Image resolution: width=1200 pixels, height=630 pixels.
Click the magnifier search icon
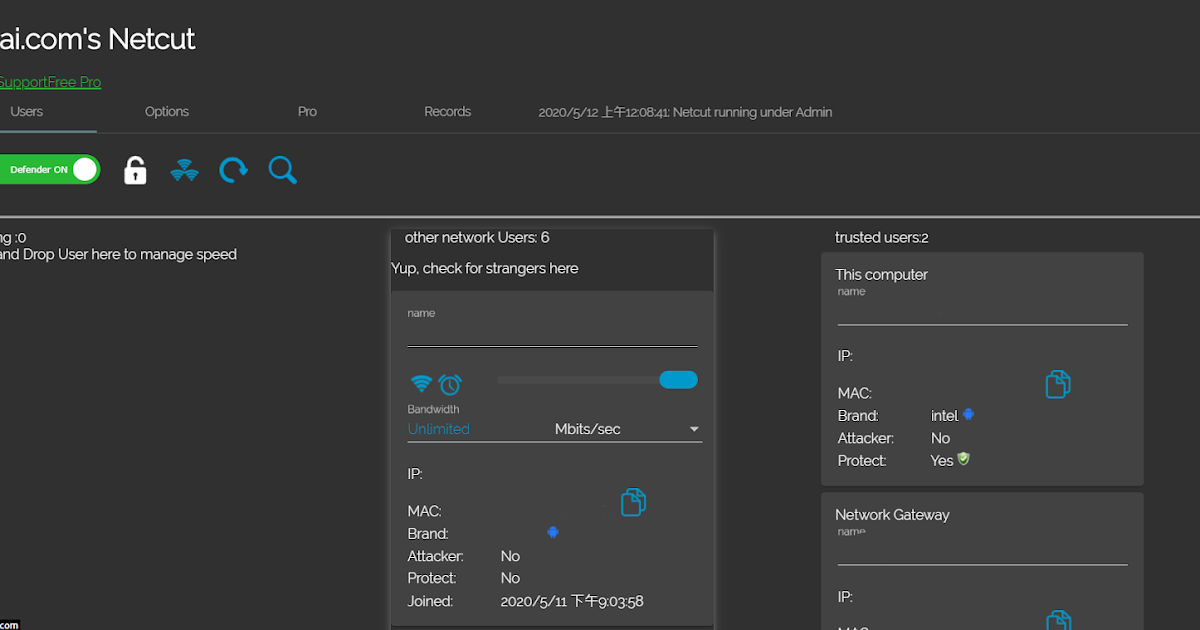pyautogui.click(x=283, y=170)
